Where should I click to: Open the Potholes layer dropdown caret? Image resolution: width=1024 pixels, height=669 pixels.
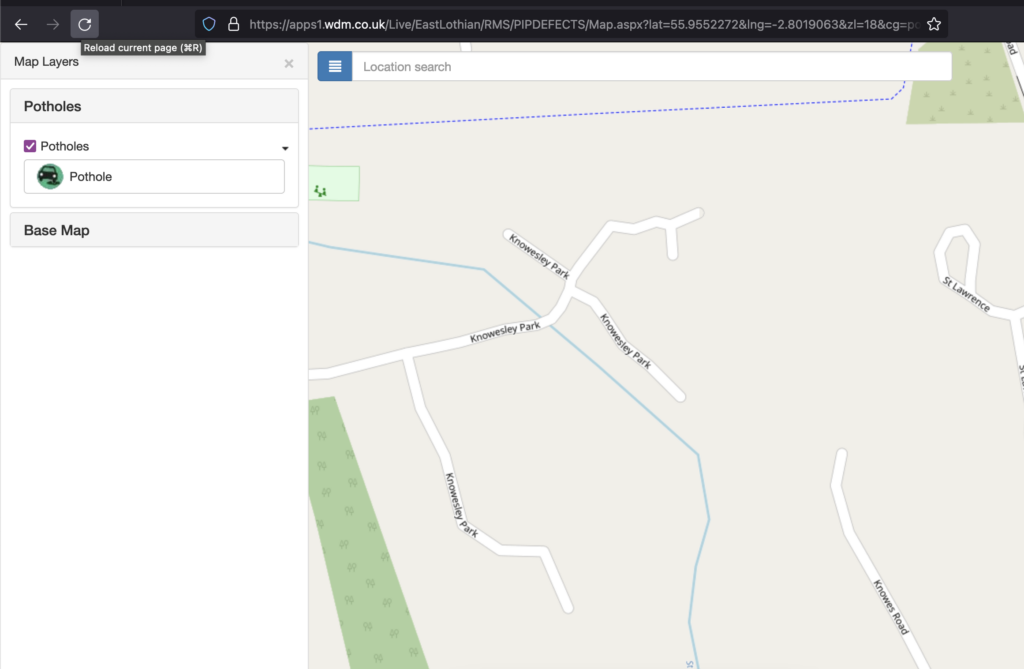(x=285, y=148)
